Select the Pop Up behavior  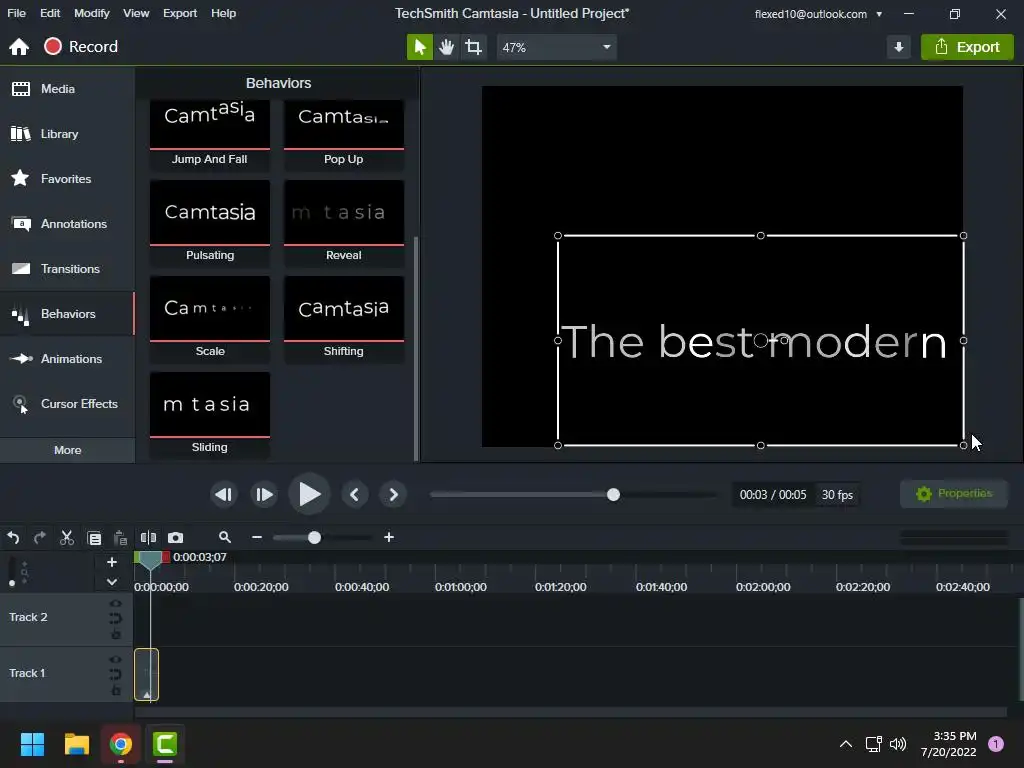[344, 135]
